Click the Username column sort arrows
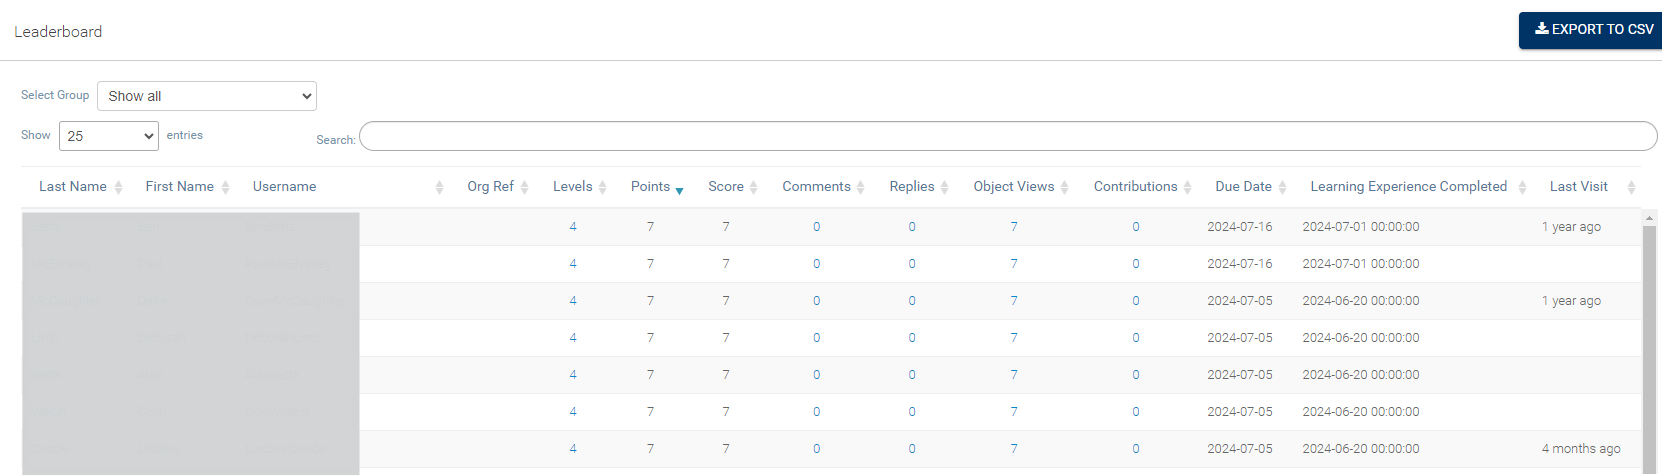 (439, 187)
